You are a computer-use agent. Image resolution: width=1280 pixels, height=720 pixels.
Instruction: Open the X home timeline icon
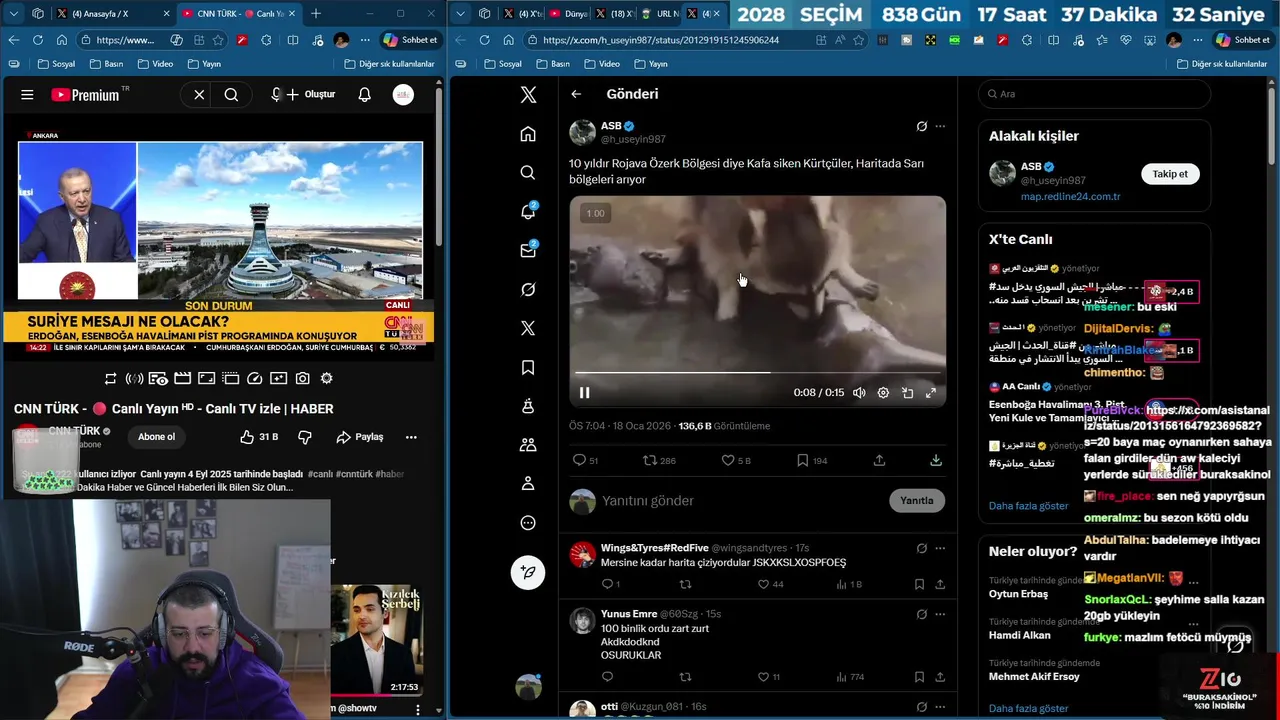pyautogui.click(x=528, y=134)
